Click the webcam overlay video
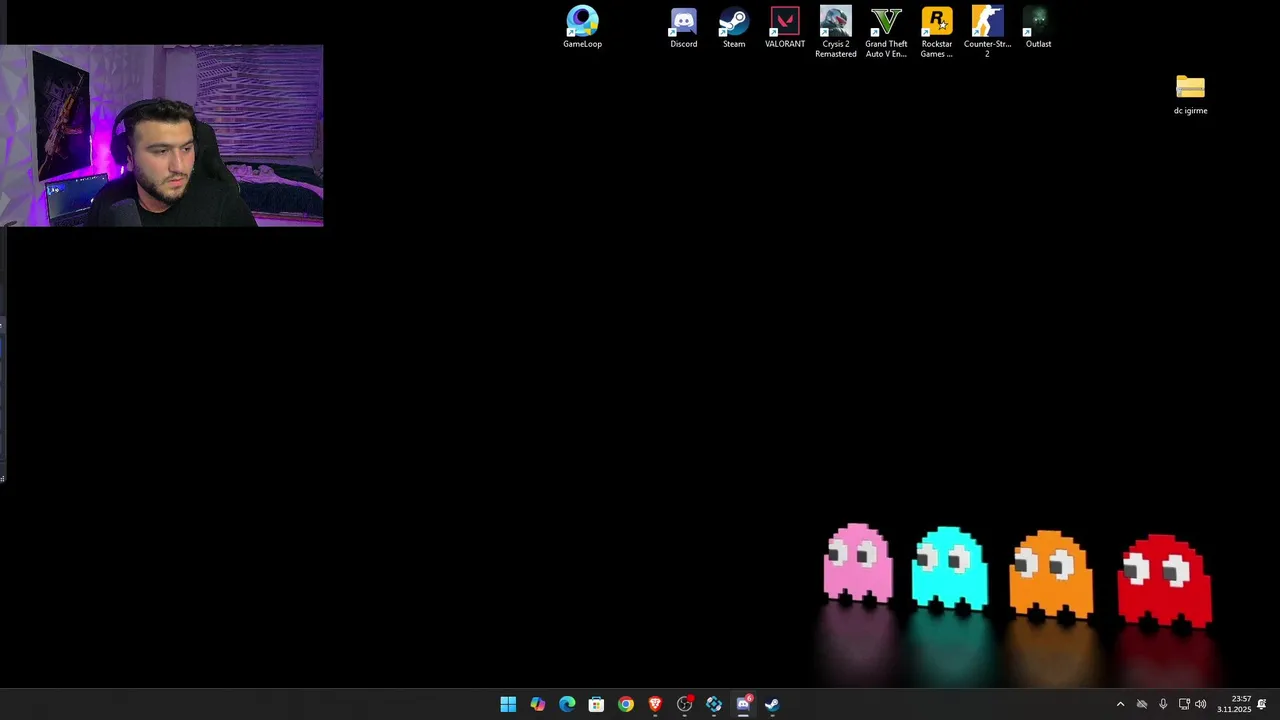This screenshot has width=1280, height=720. (162, 136)
